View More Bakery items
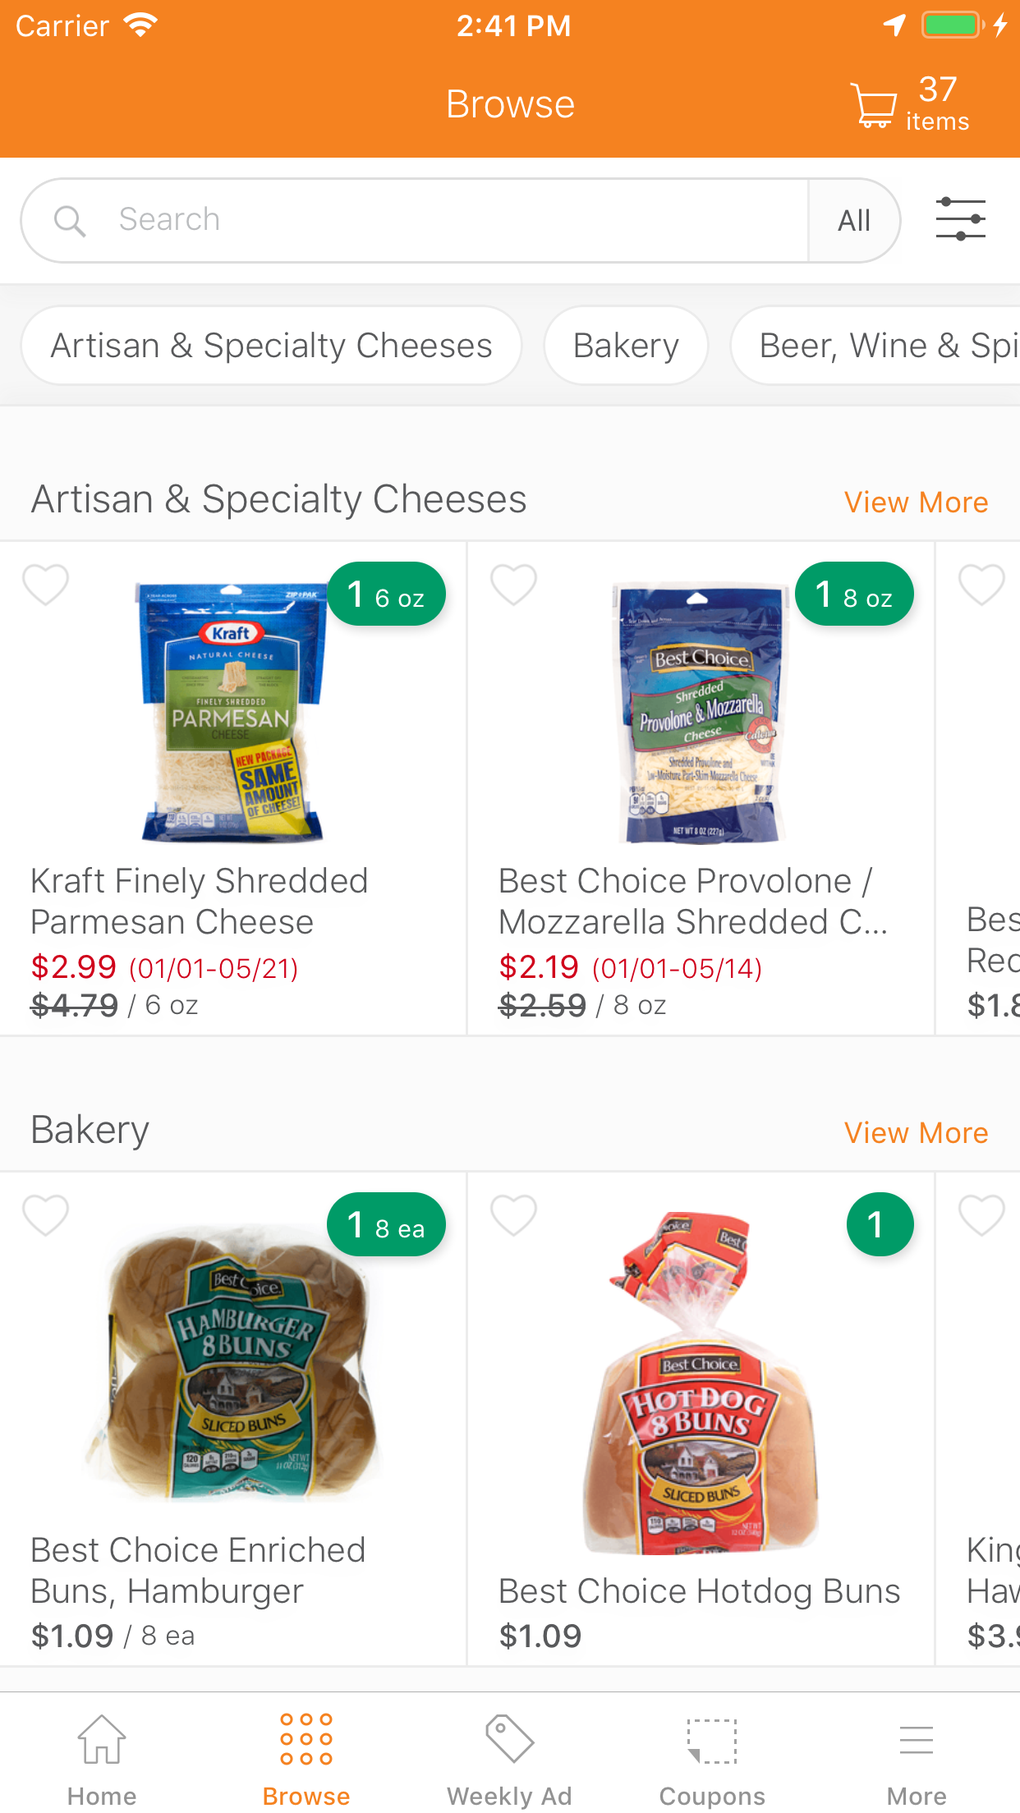The width and height of the screenshot is (1020, 1813). 915,1133
